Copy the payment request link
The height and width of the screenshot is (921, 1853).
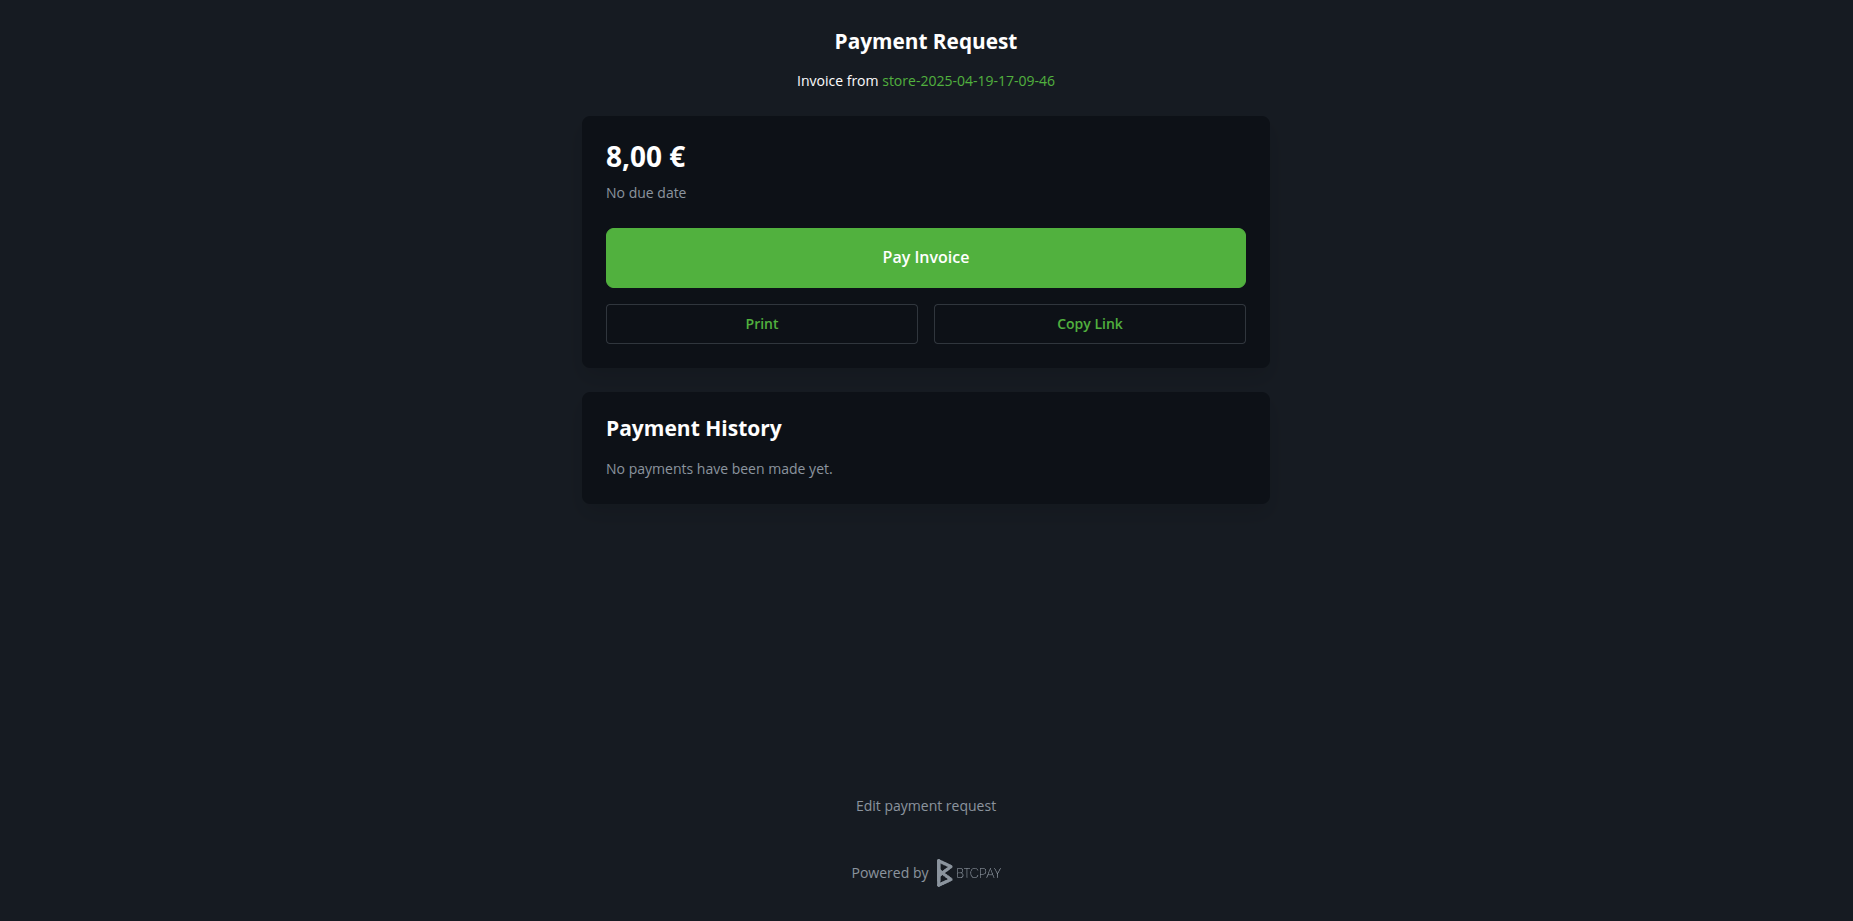pos(1090,324)
